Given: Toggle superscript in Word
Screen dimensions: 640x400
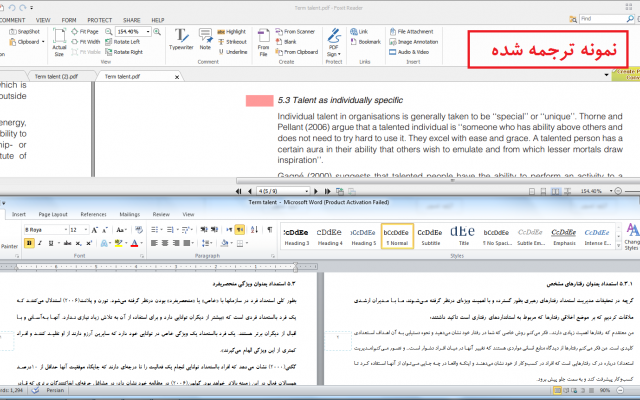Looking at the screenshot, I should pyautogui.click(x=89, y=243).
